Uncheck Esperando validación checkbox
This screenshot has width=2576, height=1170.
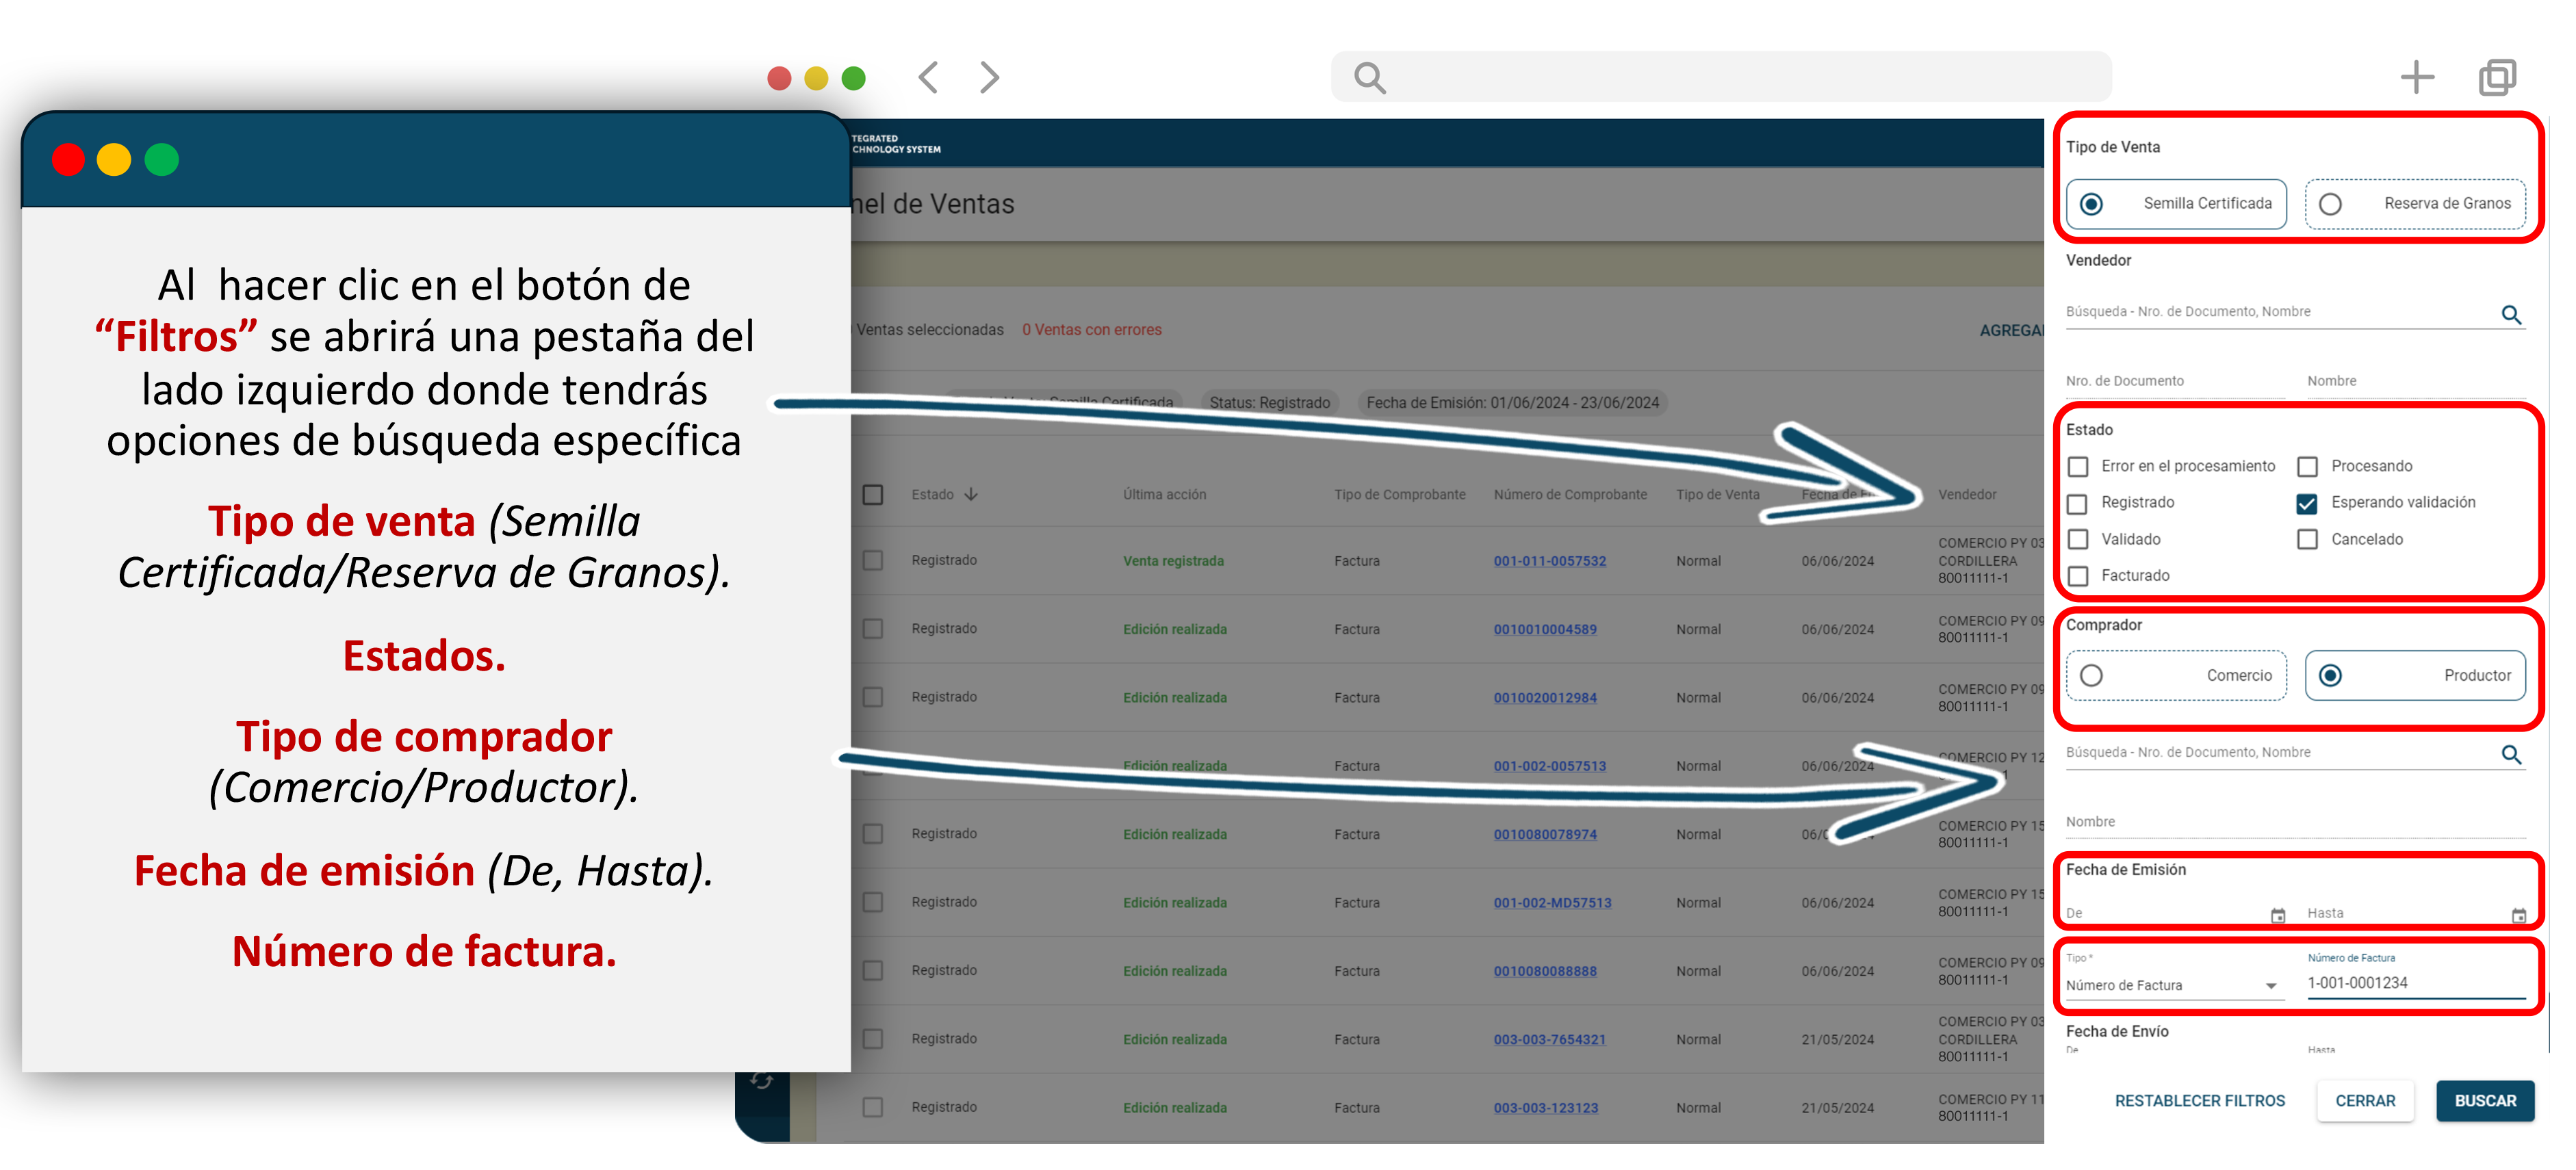tap(2307, 503)
